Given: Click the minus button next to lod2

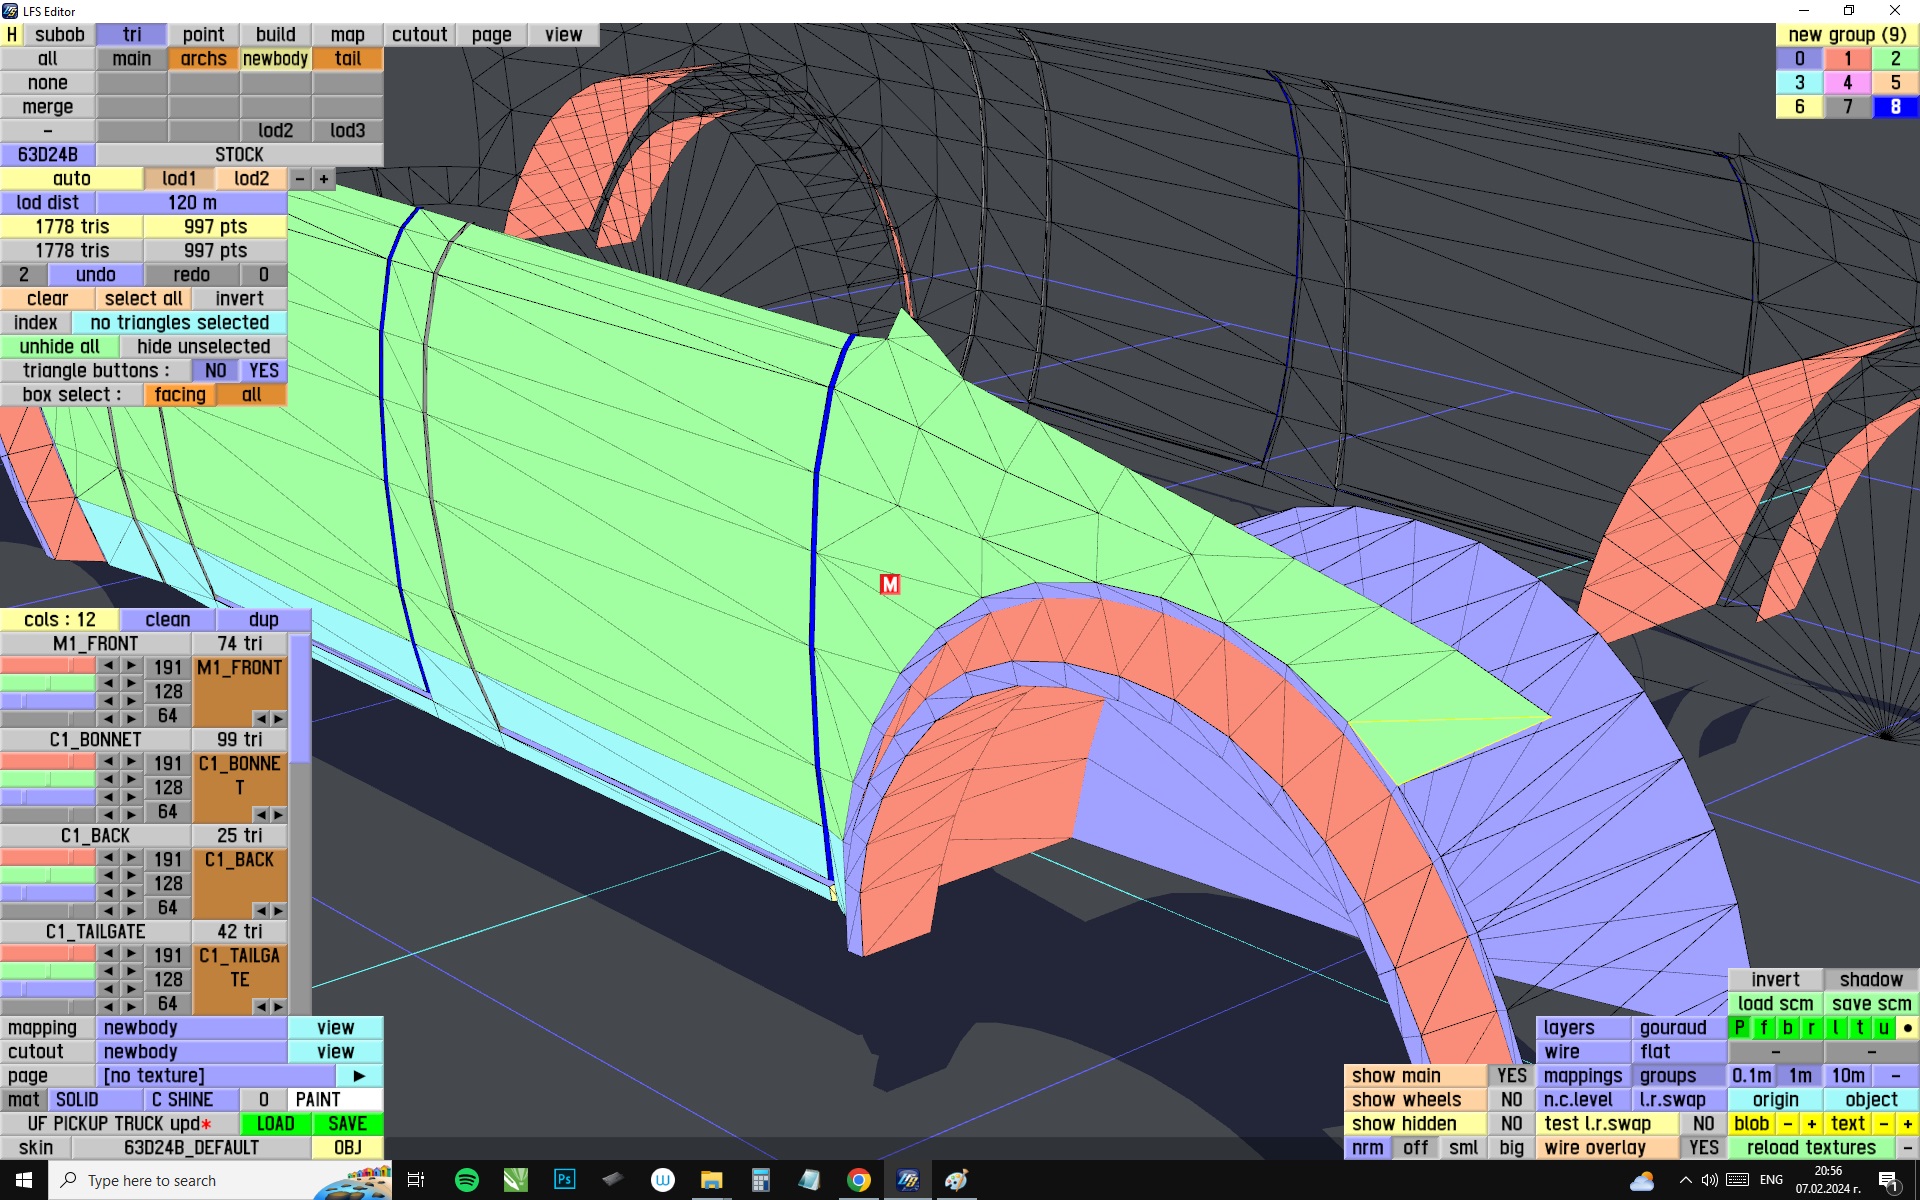Looking at the screenshot, I should click(300, 179).
